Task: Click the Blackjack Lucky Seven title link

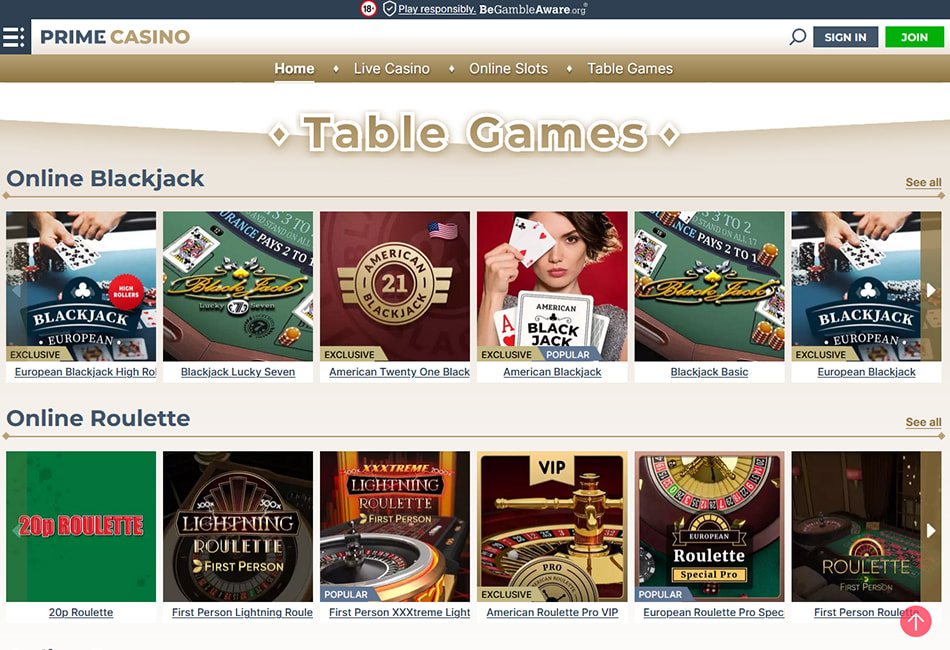Action: (238, 372)
